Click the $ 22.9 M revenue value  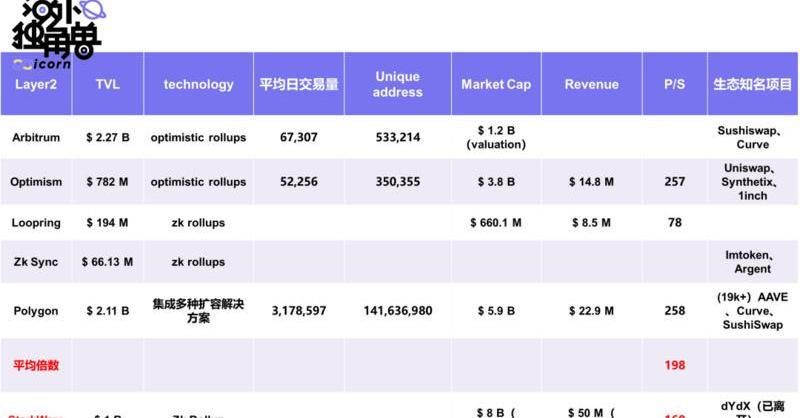(x=591, y=311)
